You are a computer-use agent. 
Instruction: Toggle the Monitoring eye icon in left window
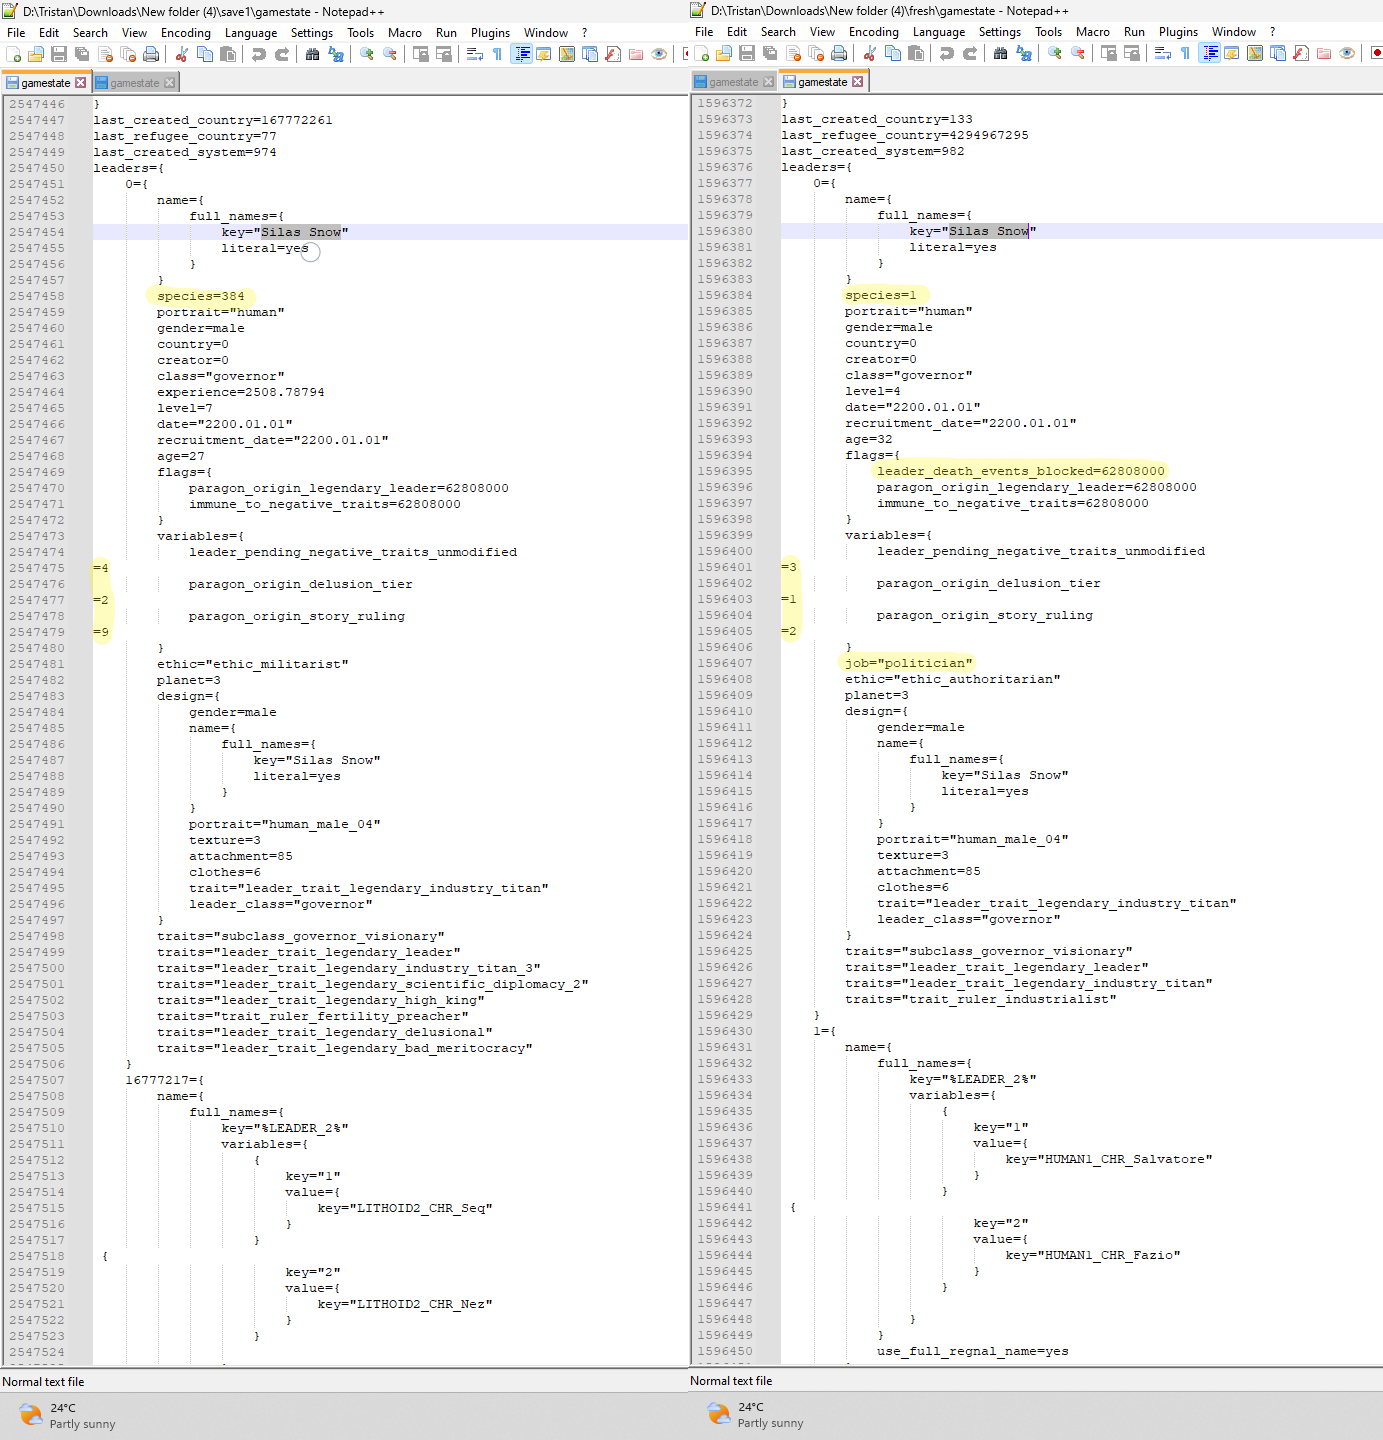(659, 54)
